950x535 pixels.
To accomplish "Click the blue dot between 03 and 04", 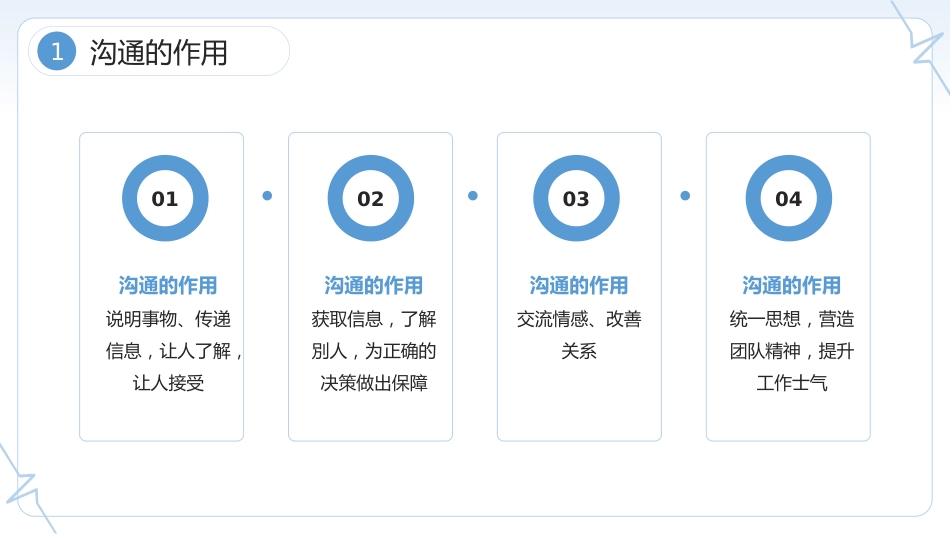I will pyautogui.click(x=685, y=196).
